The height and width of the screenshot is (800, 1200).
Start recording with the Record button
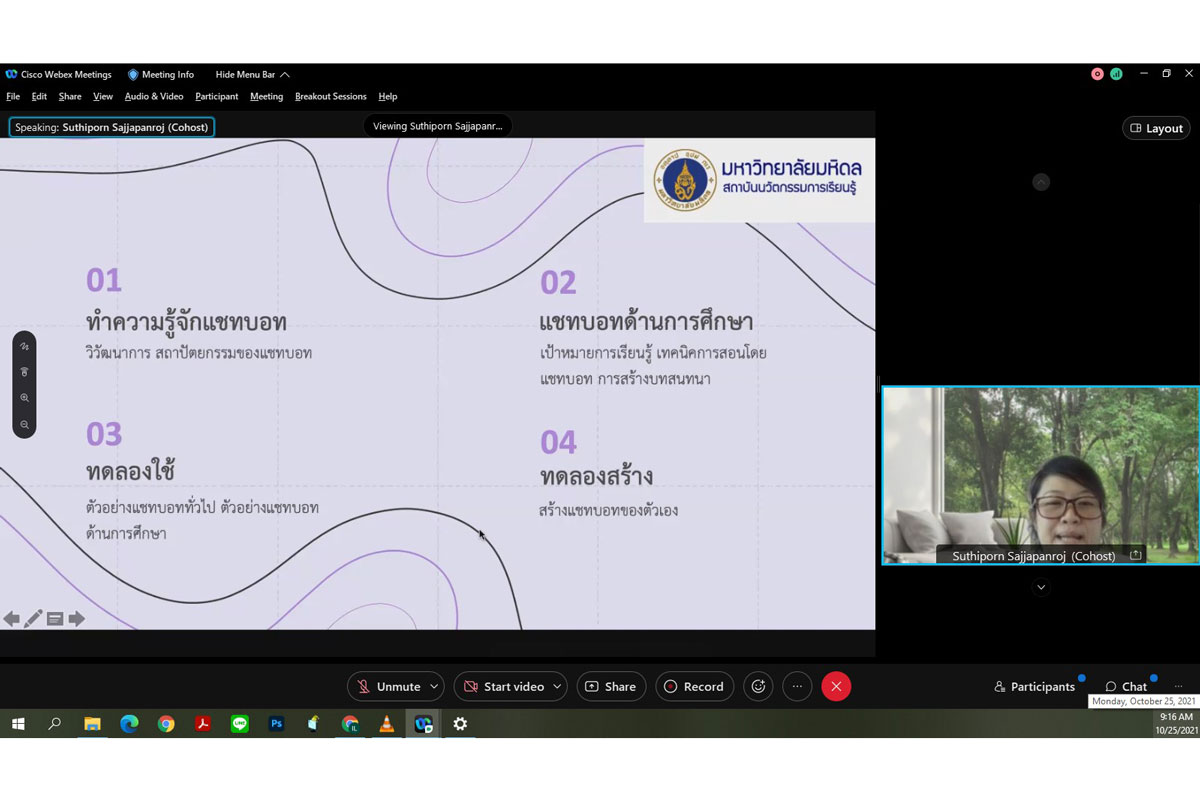[x=694, y=686]
